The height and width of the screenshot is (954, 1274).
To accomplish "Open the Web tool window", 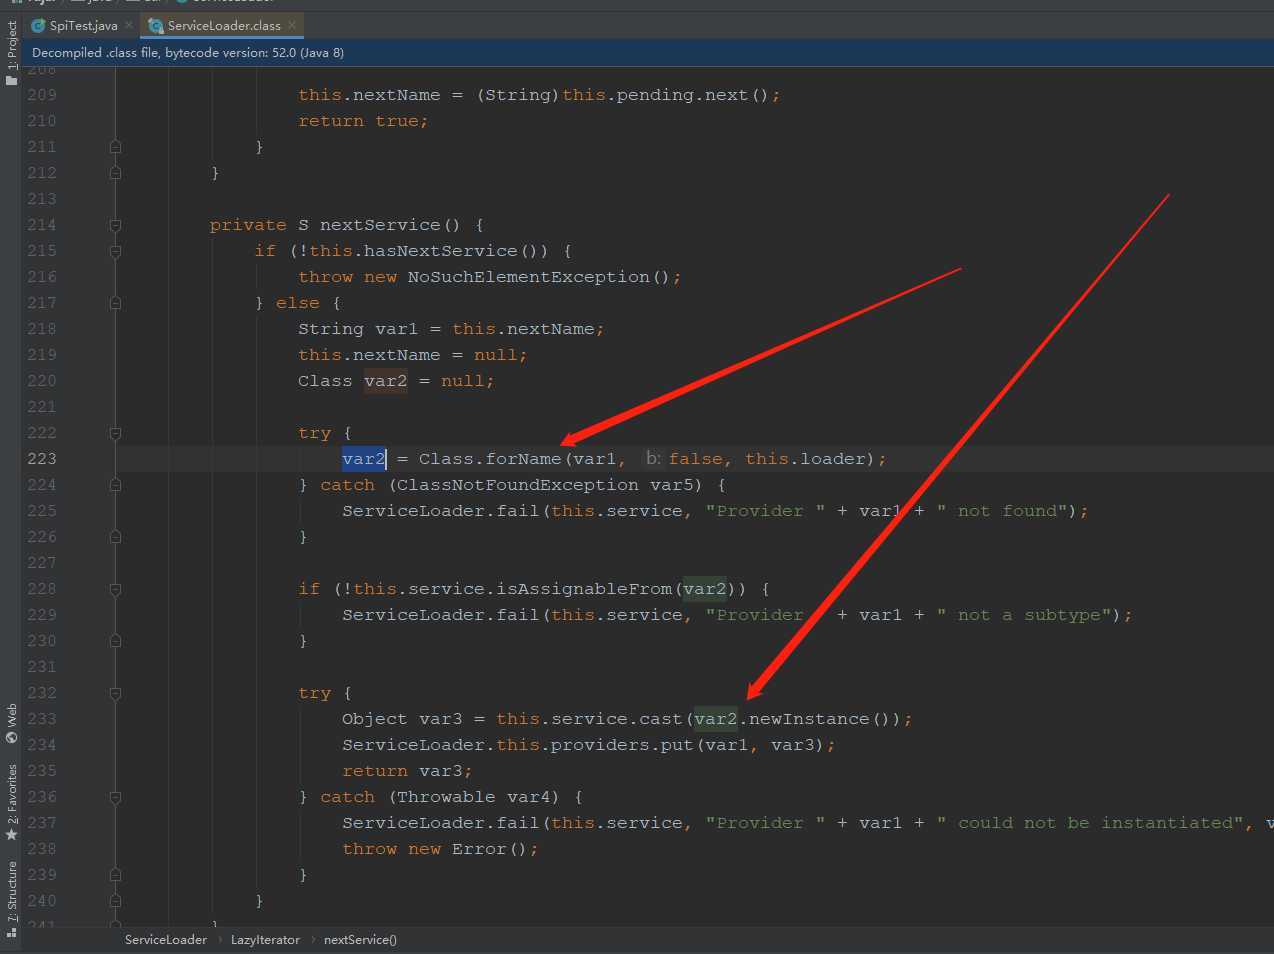I will click(x=11, y=724).
